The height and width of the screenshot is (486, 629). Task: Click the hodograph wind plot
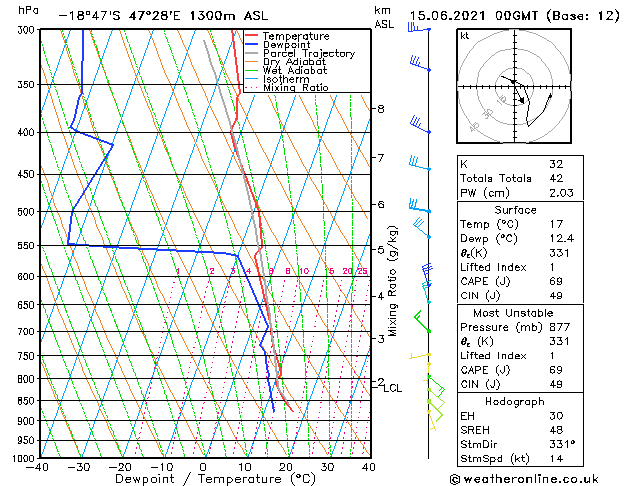[514, 86]
